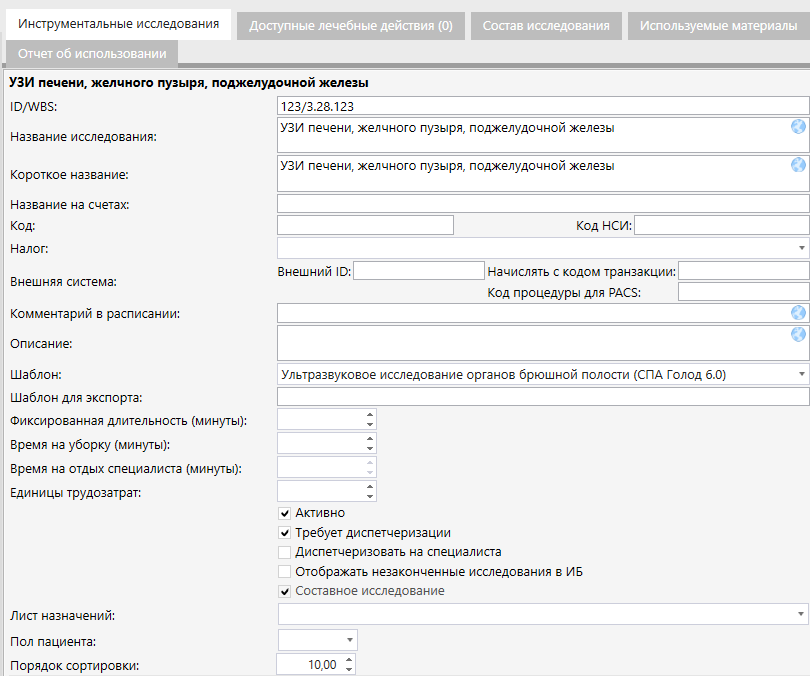This screenshot has width=810, height=676.
Task: Decrease Время на уборку value with down arrow
Action: 370,448
